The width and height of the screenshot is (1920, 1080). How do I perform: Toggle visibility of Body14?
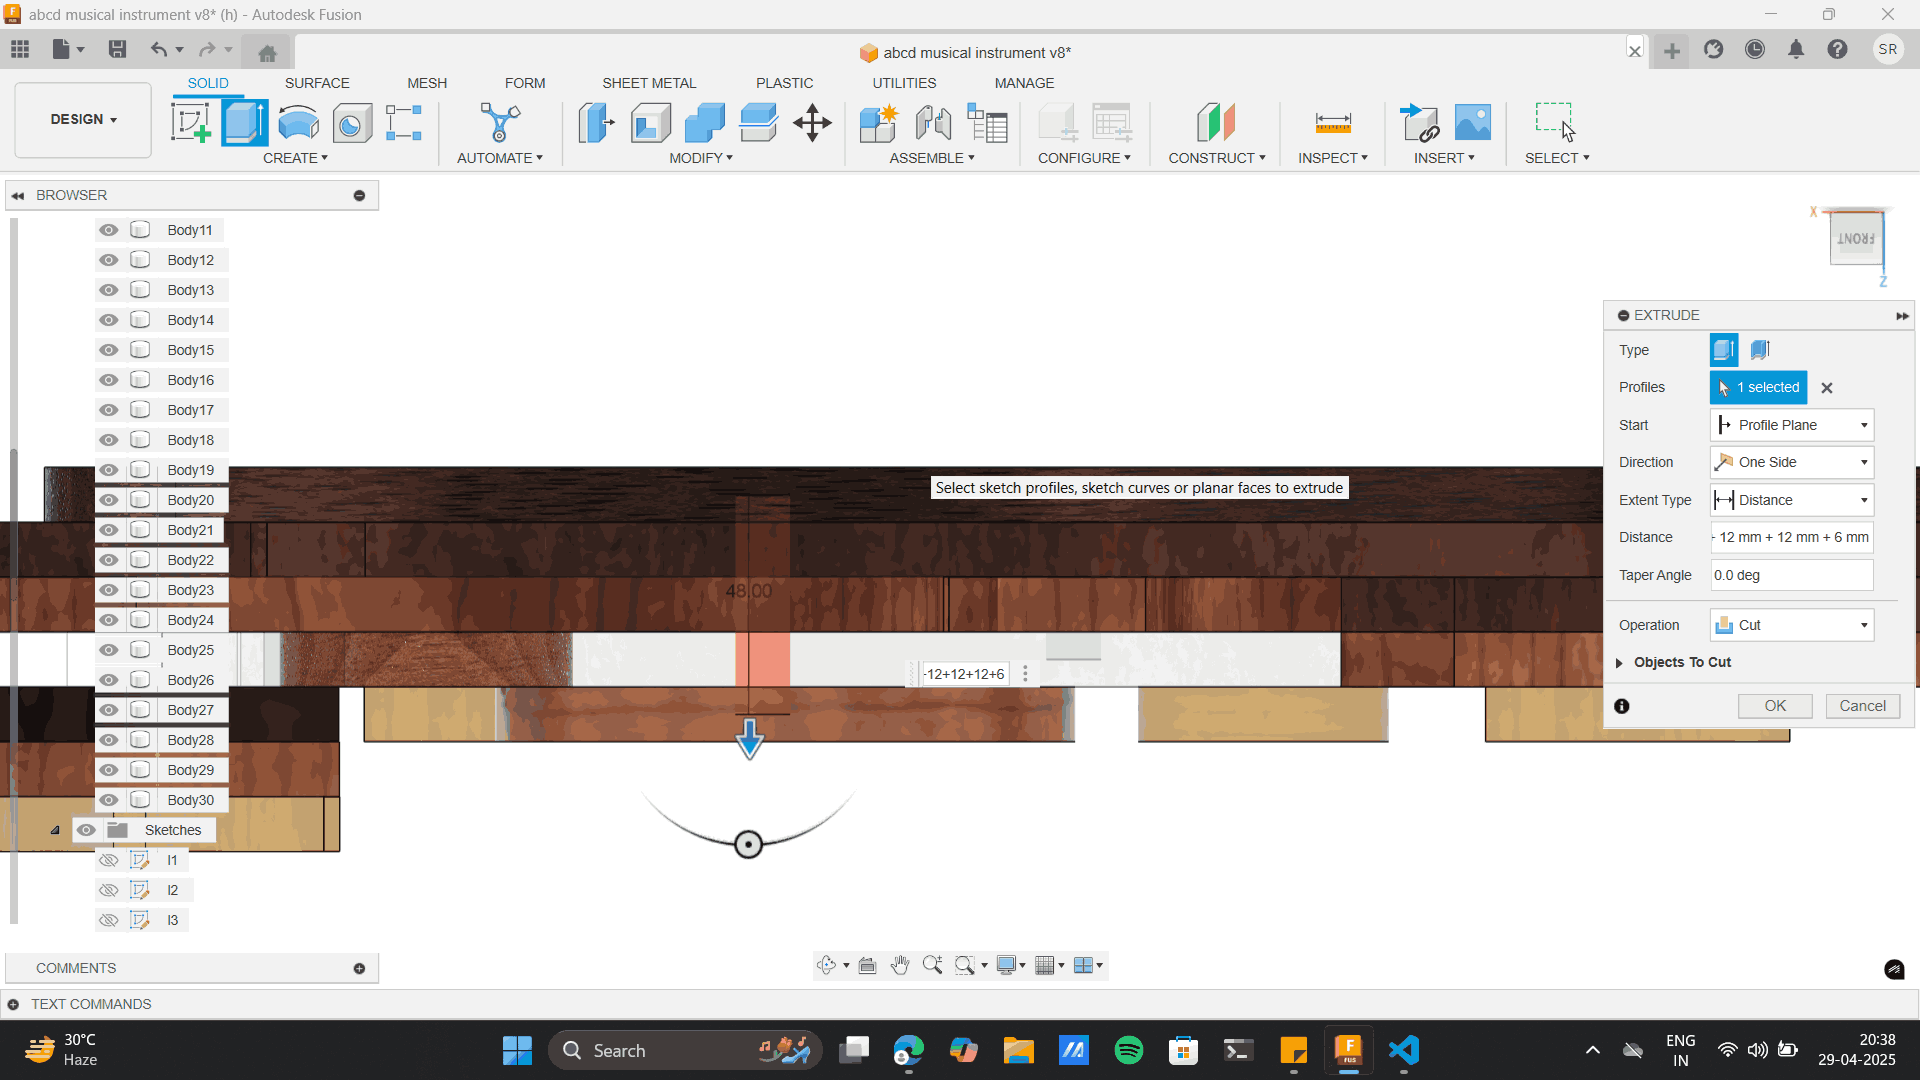tap(108, 320)
